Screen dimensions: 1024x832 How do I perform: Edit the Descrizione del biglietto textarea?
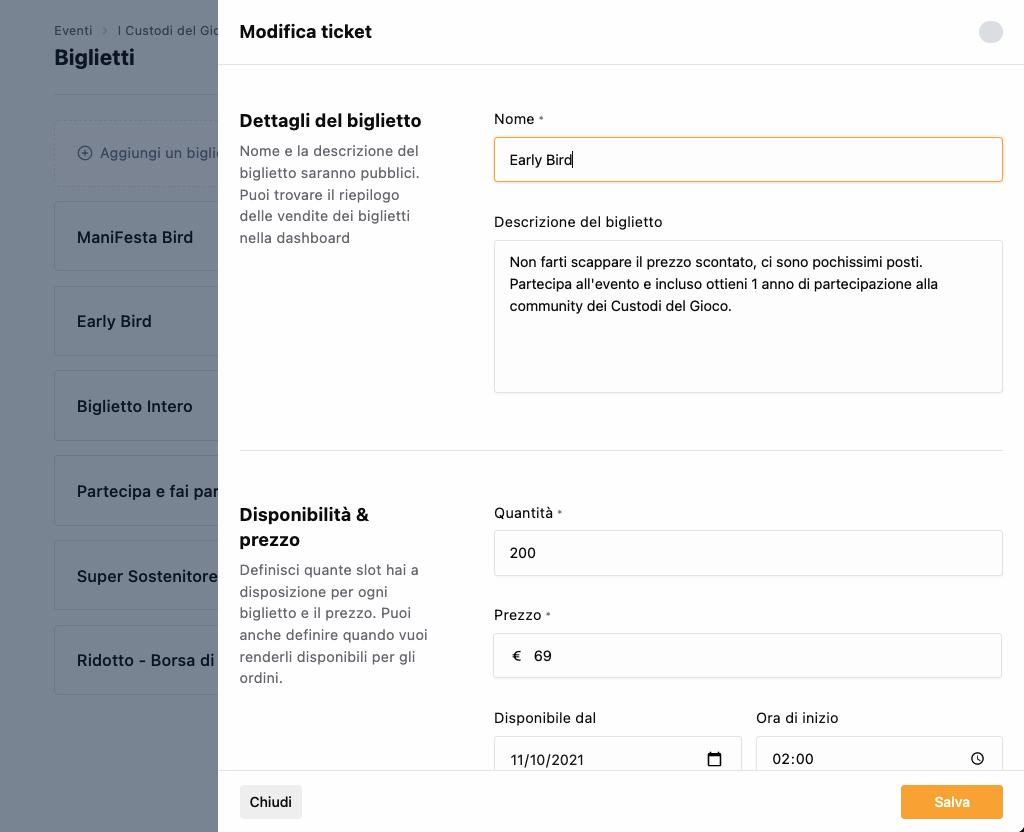748,317
